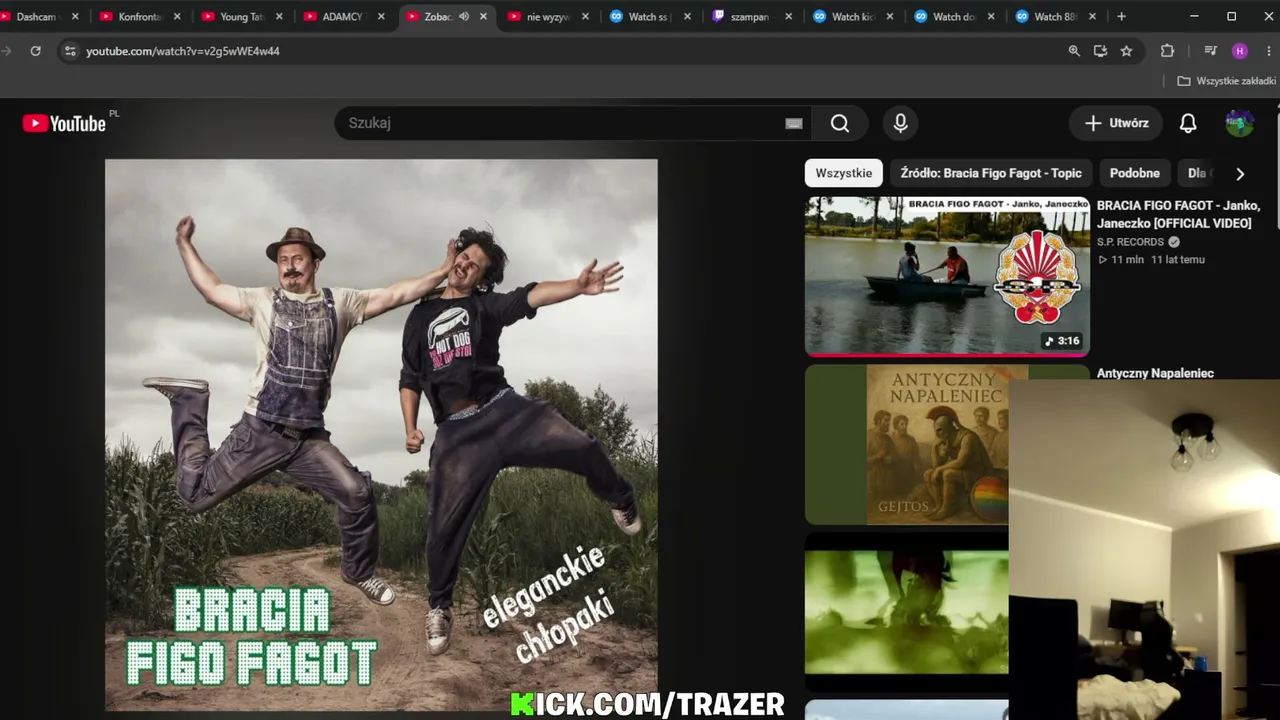Image resolution: width=1280 pixels, height=720 pixels.
Task: Select the Podobne filter chip
Action: [x=1135, y=173]
